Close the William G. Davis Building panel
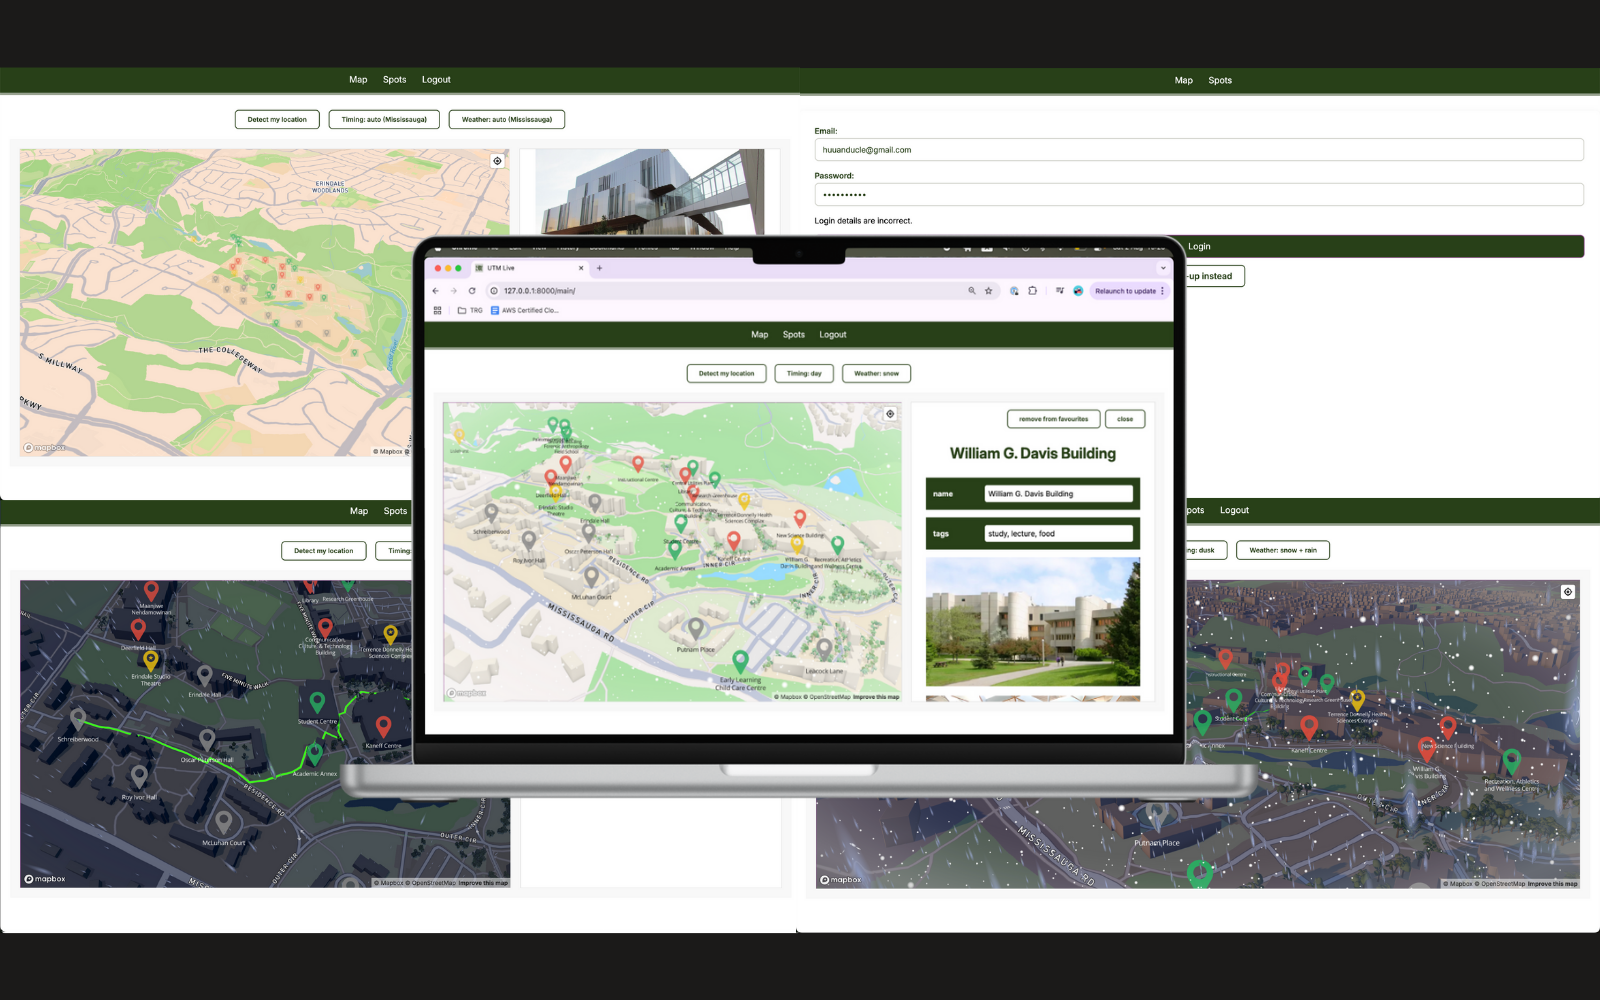 coord(1125,419)
